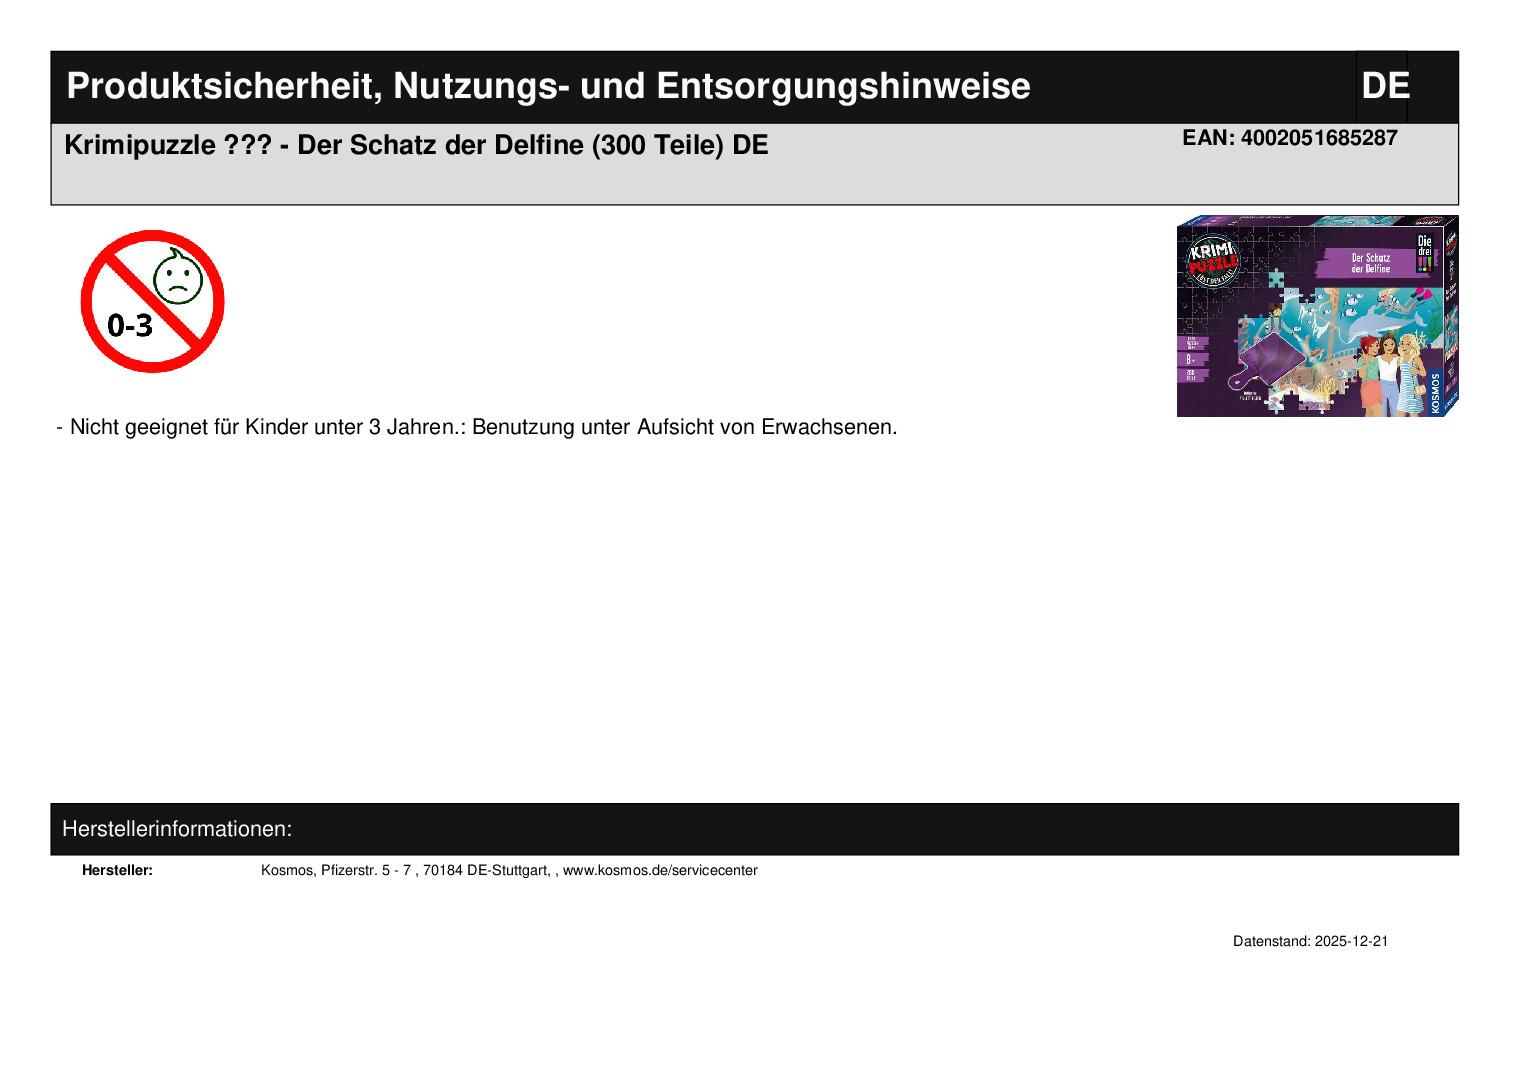Viewport: 1520px width, 1075px height.
Task: Click the Datenstand 2025-12-21 date
Action: coord(1310,942)
